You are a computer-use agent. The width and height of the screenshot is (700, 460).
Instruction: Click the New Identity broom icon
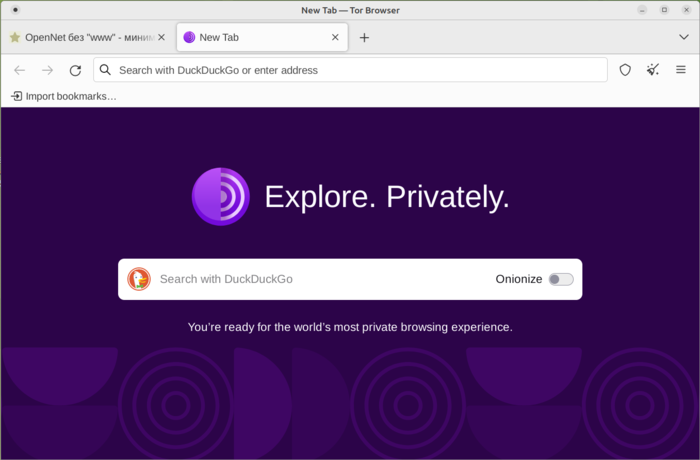(x=653, y=70)
